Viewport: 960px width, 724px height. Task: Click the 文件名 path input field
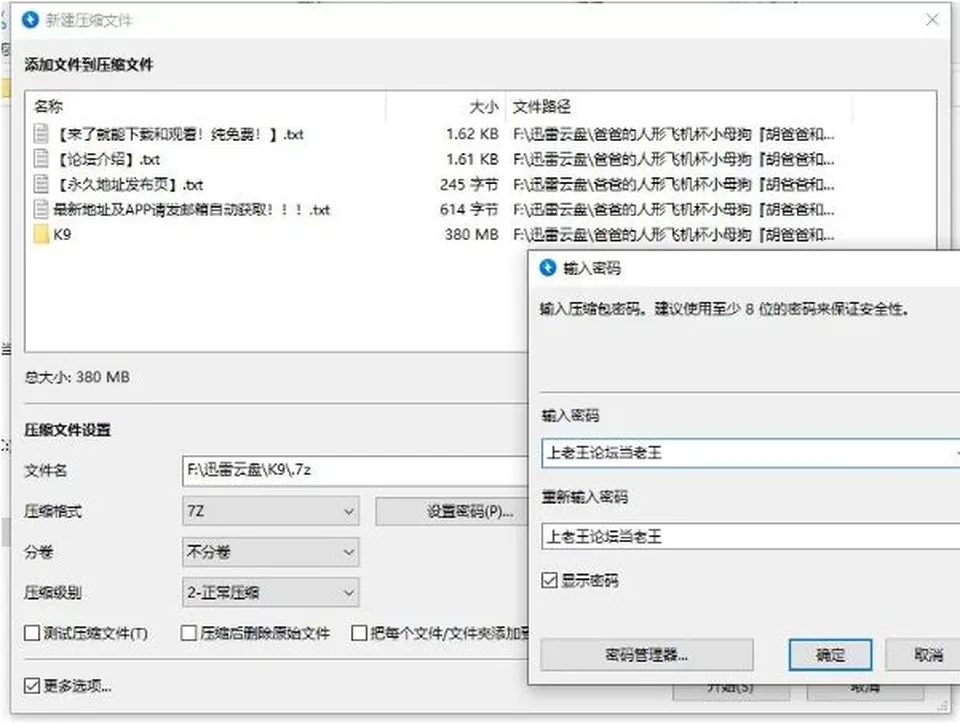[x=355, y=471]
